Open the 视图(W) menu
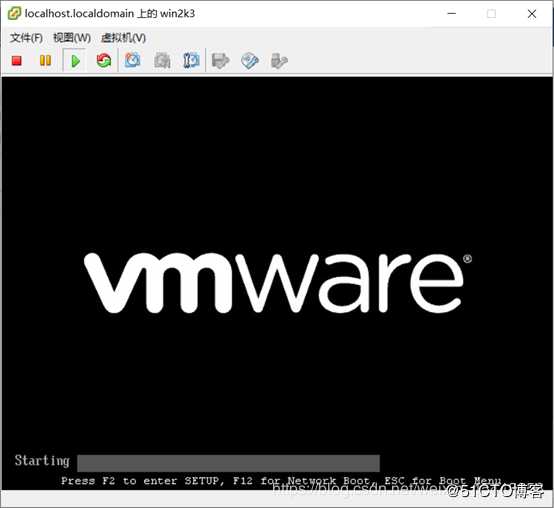The image size is (554, 508). pos(72,37)
